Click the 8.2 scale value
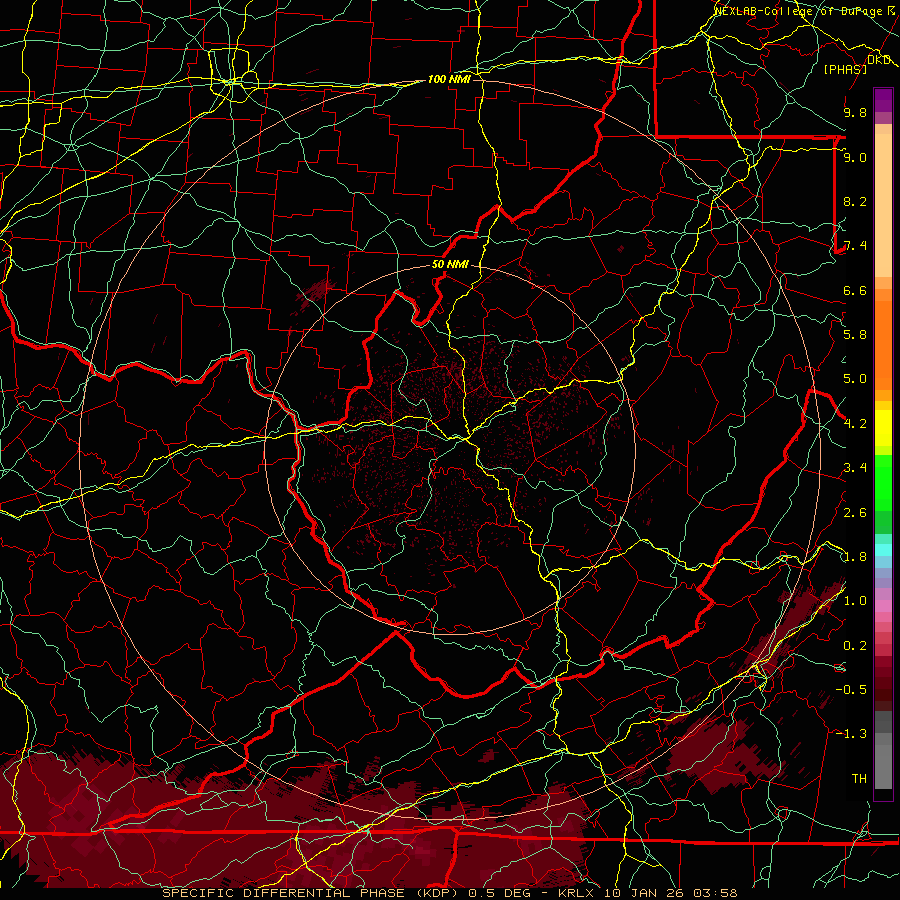The width and height of the screenshot is (900, 900). click(x=855, y=201)
